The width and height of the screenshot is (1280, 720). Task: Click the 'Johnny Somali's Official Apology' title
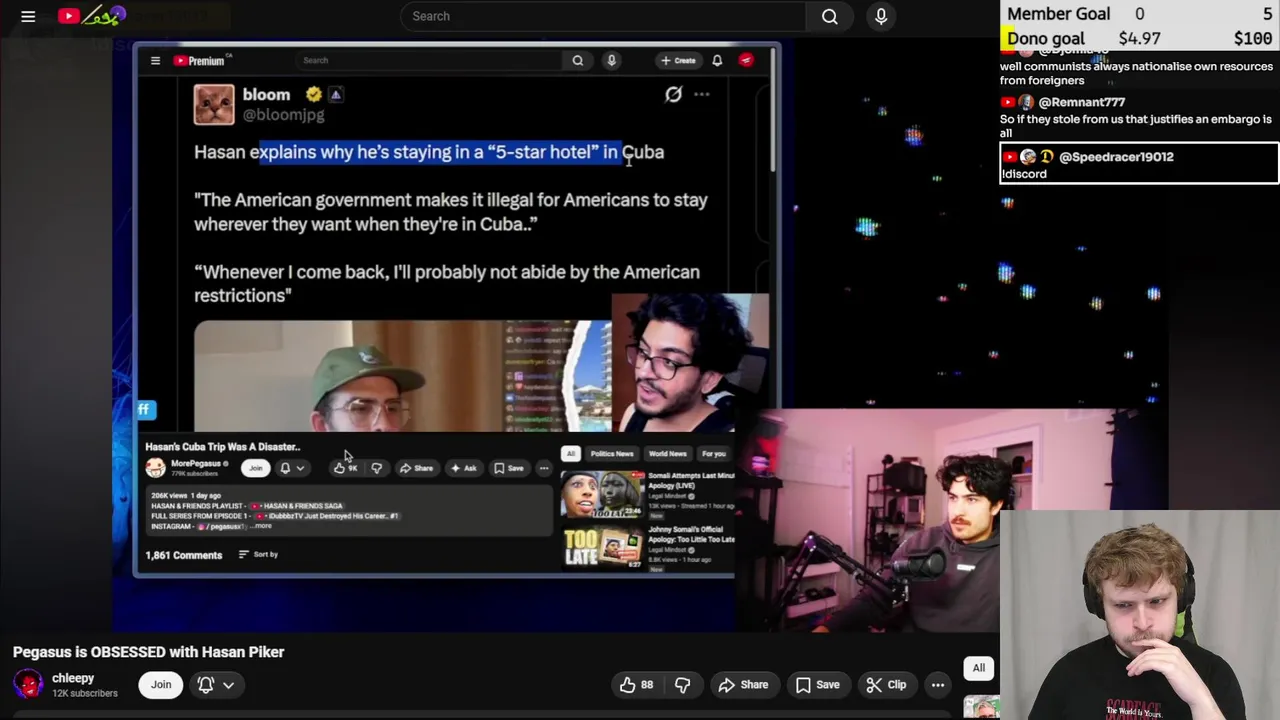691,534
